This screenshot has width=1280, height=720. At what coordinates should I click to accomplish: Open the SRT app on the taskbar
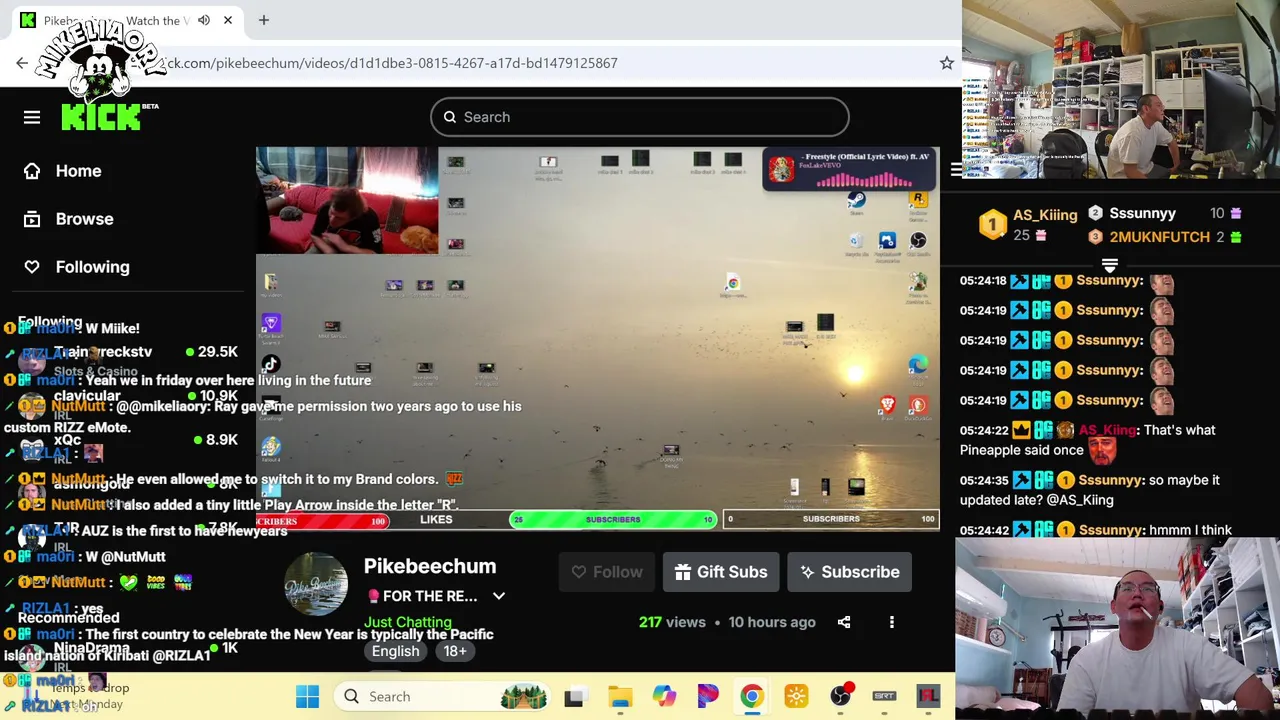(884, 696)
